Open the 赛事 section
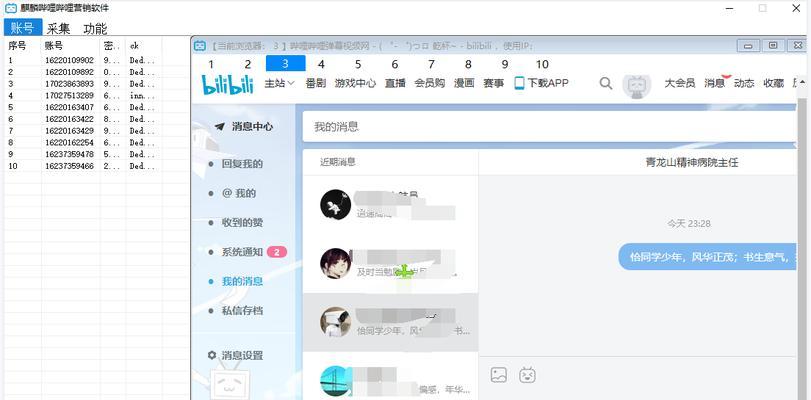The height and width of the screenshot is (400, 811). (x=493, y=83)
